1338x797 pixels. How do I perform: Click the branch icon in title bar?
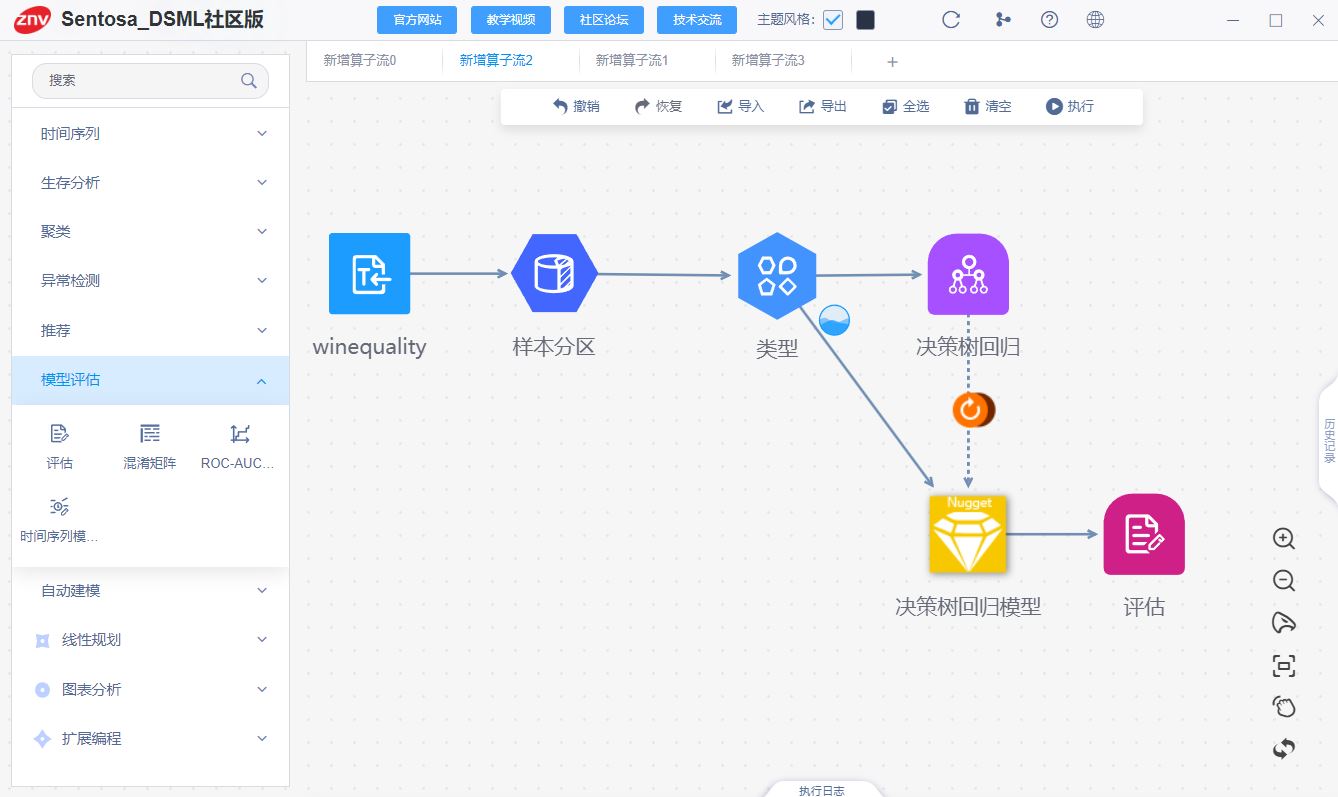(1003, 20)
